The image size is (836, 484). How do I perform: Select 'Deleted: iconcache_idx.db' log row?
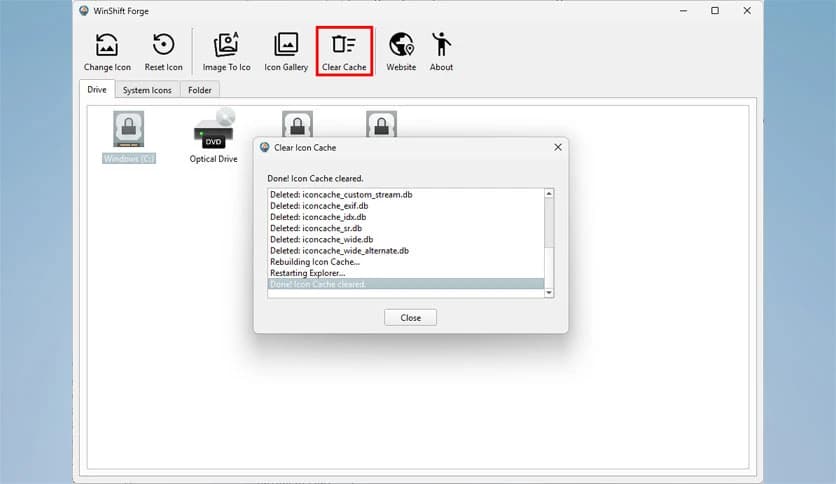(405, 217)
